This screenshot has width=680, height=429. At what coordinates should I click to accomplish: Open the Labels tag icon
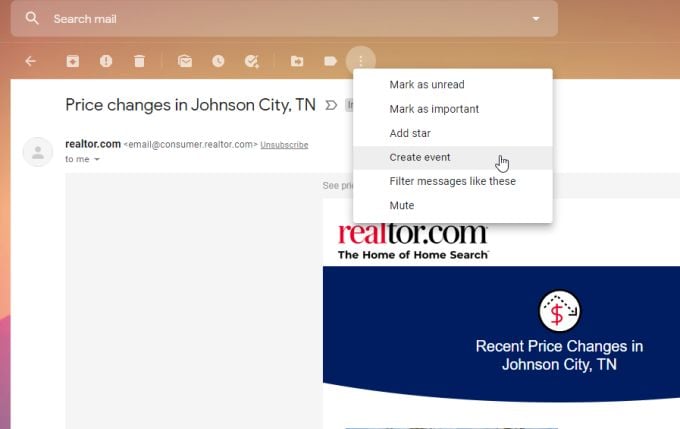(330, 61)
